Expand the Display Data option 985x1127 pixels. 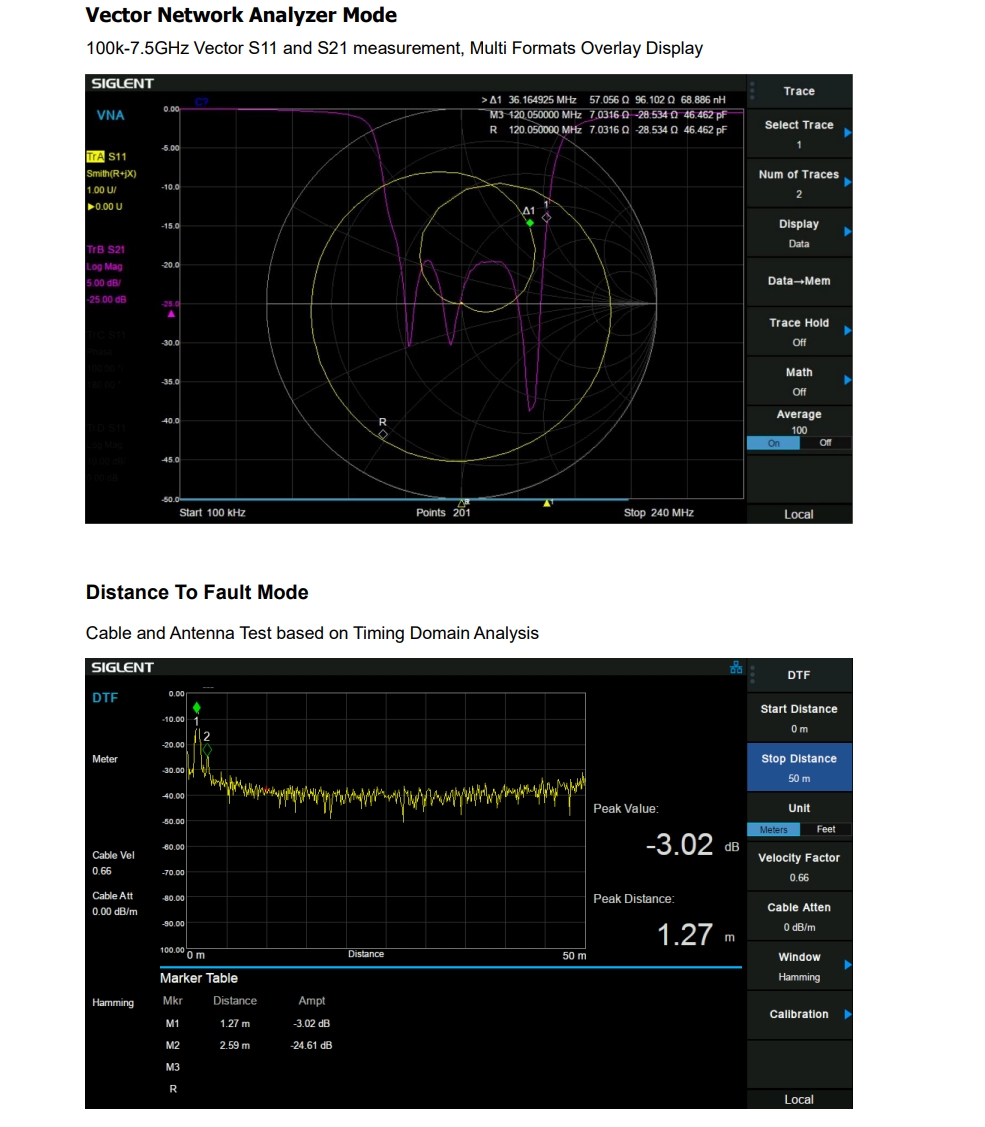click(799, 233)
